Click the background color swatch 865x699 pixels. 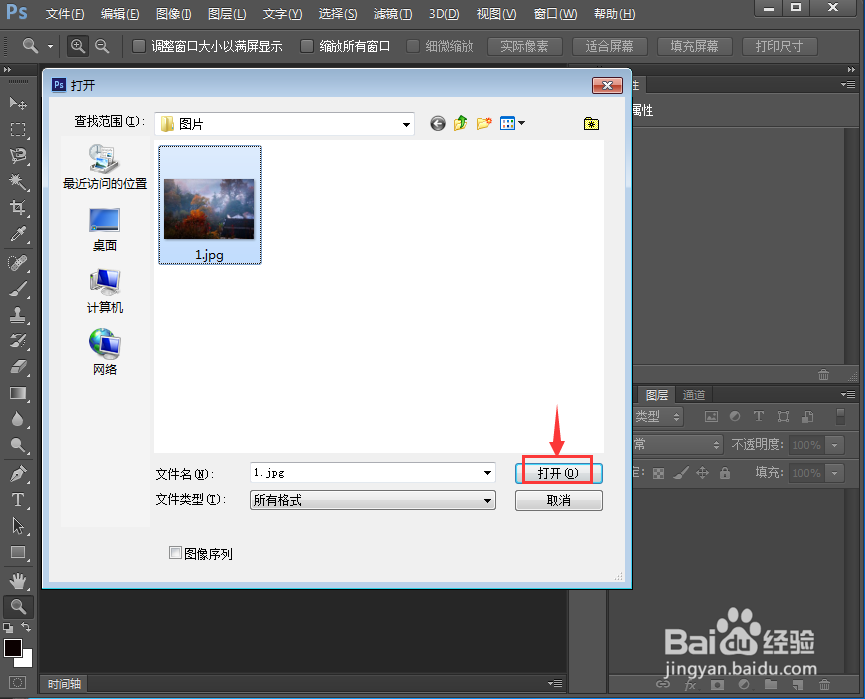pos(26,660)
